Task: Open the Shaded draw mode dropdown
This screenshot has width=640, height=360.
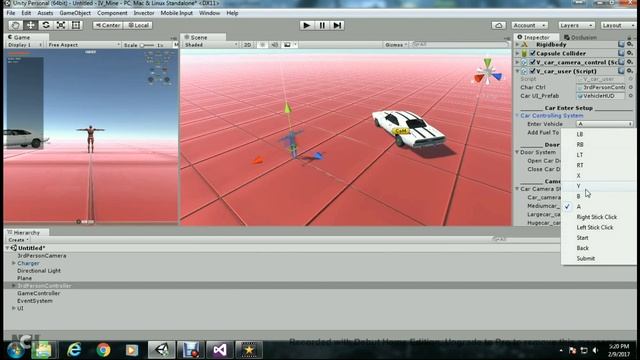Action: click(x=211, y=44)
